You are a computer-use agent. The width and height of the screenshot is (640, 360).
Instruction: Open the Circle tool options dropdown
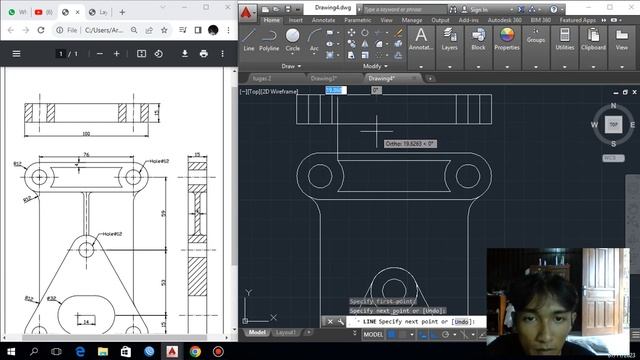pyautogui.click(x=292, y=54)
